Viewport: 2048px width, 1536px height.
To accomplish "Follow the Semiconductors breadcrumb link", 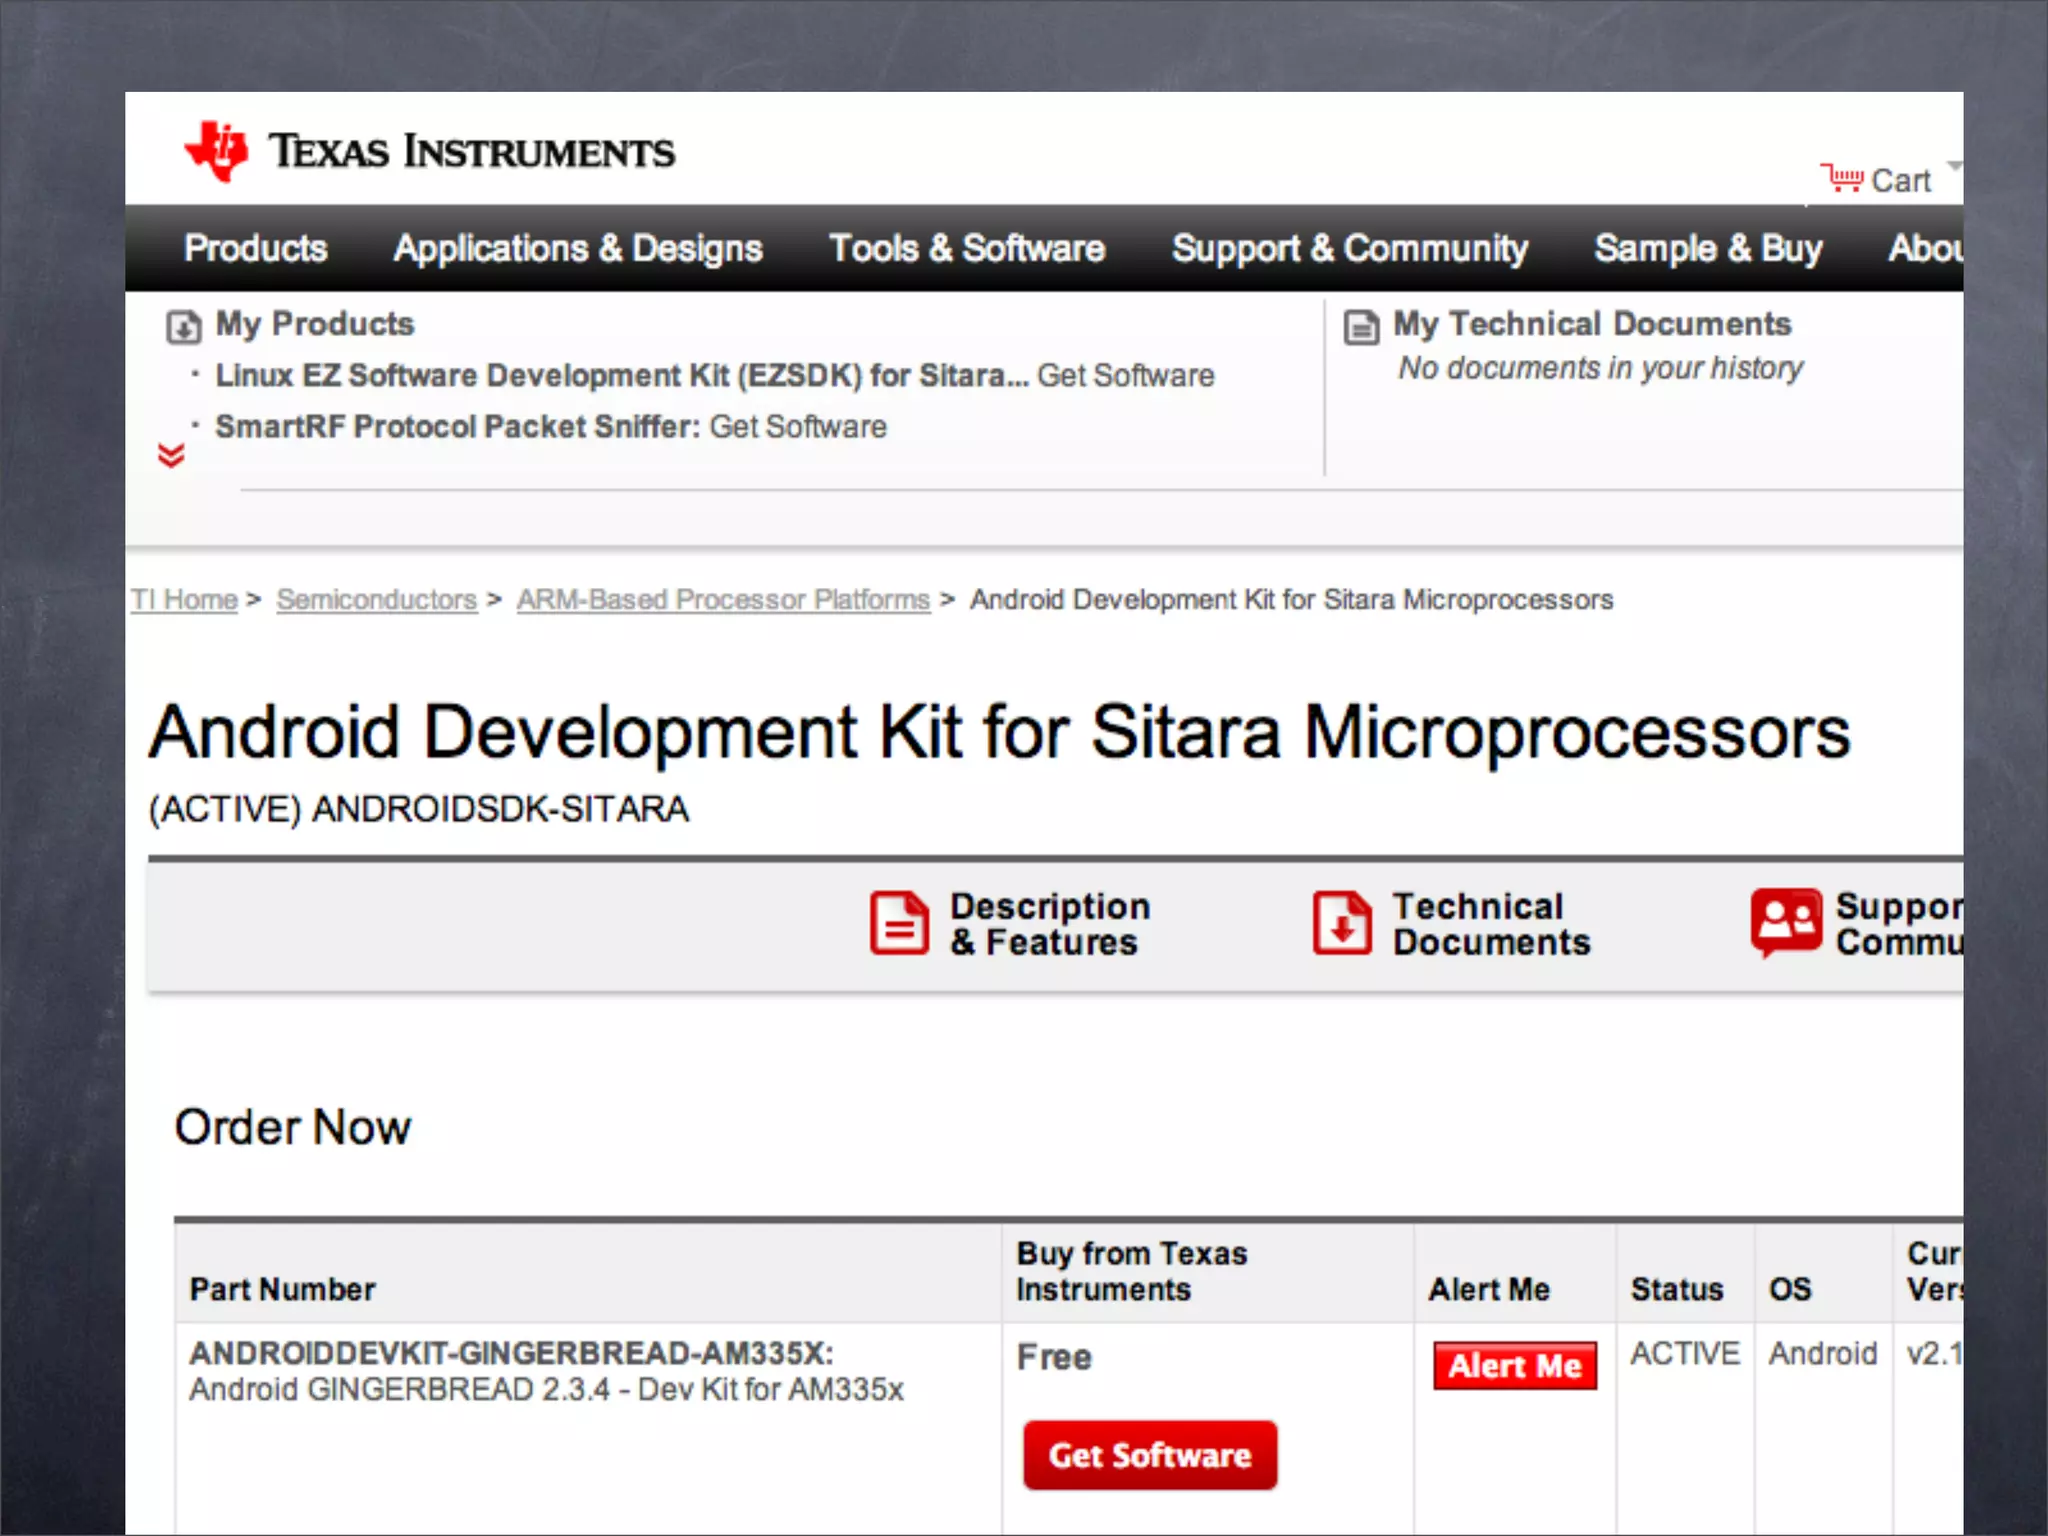I will [377, 599].
